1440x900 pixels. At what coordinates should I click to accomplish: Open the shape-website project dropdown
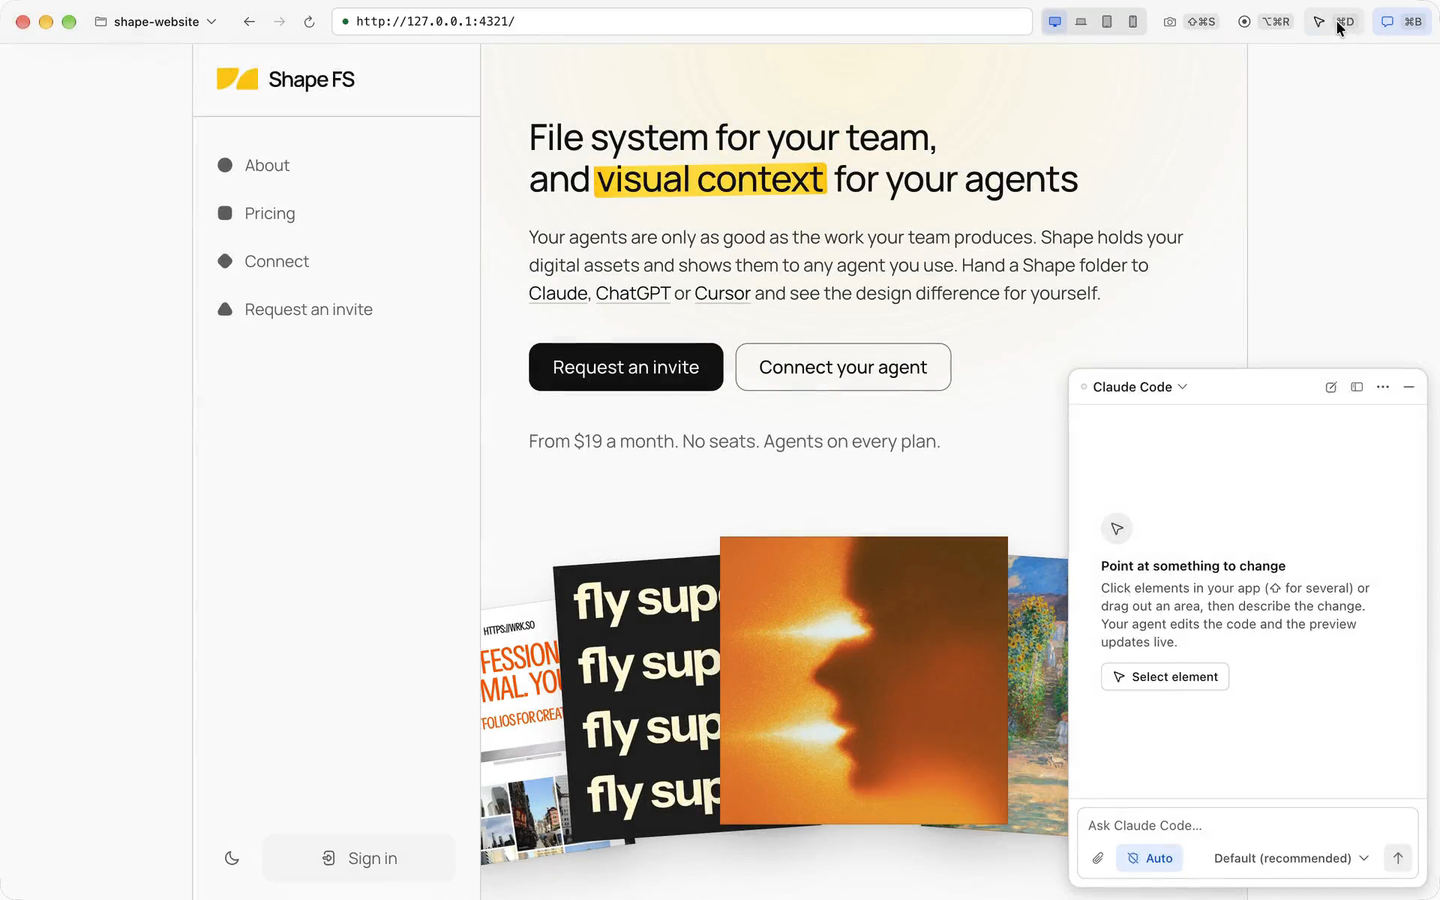click(x=156, y=21)
